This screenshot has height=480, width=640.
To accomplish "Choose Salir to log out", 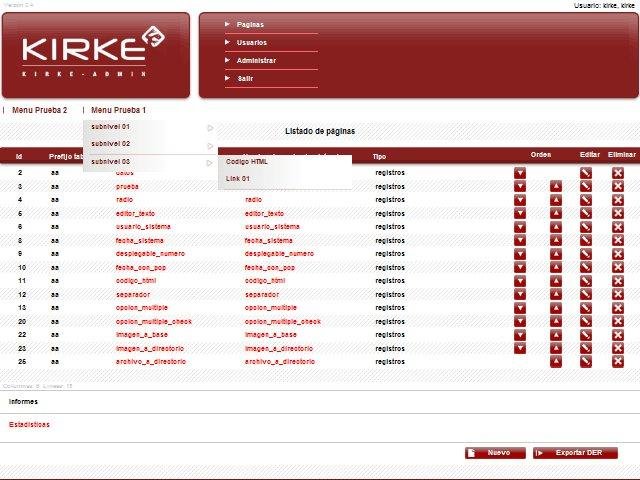I will click(245, 78).
